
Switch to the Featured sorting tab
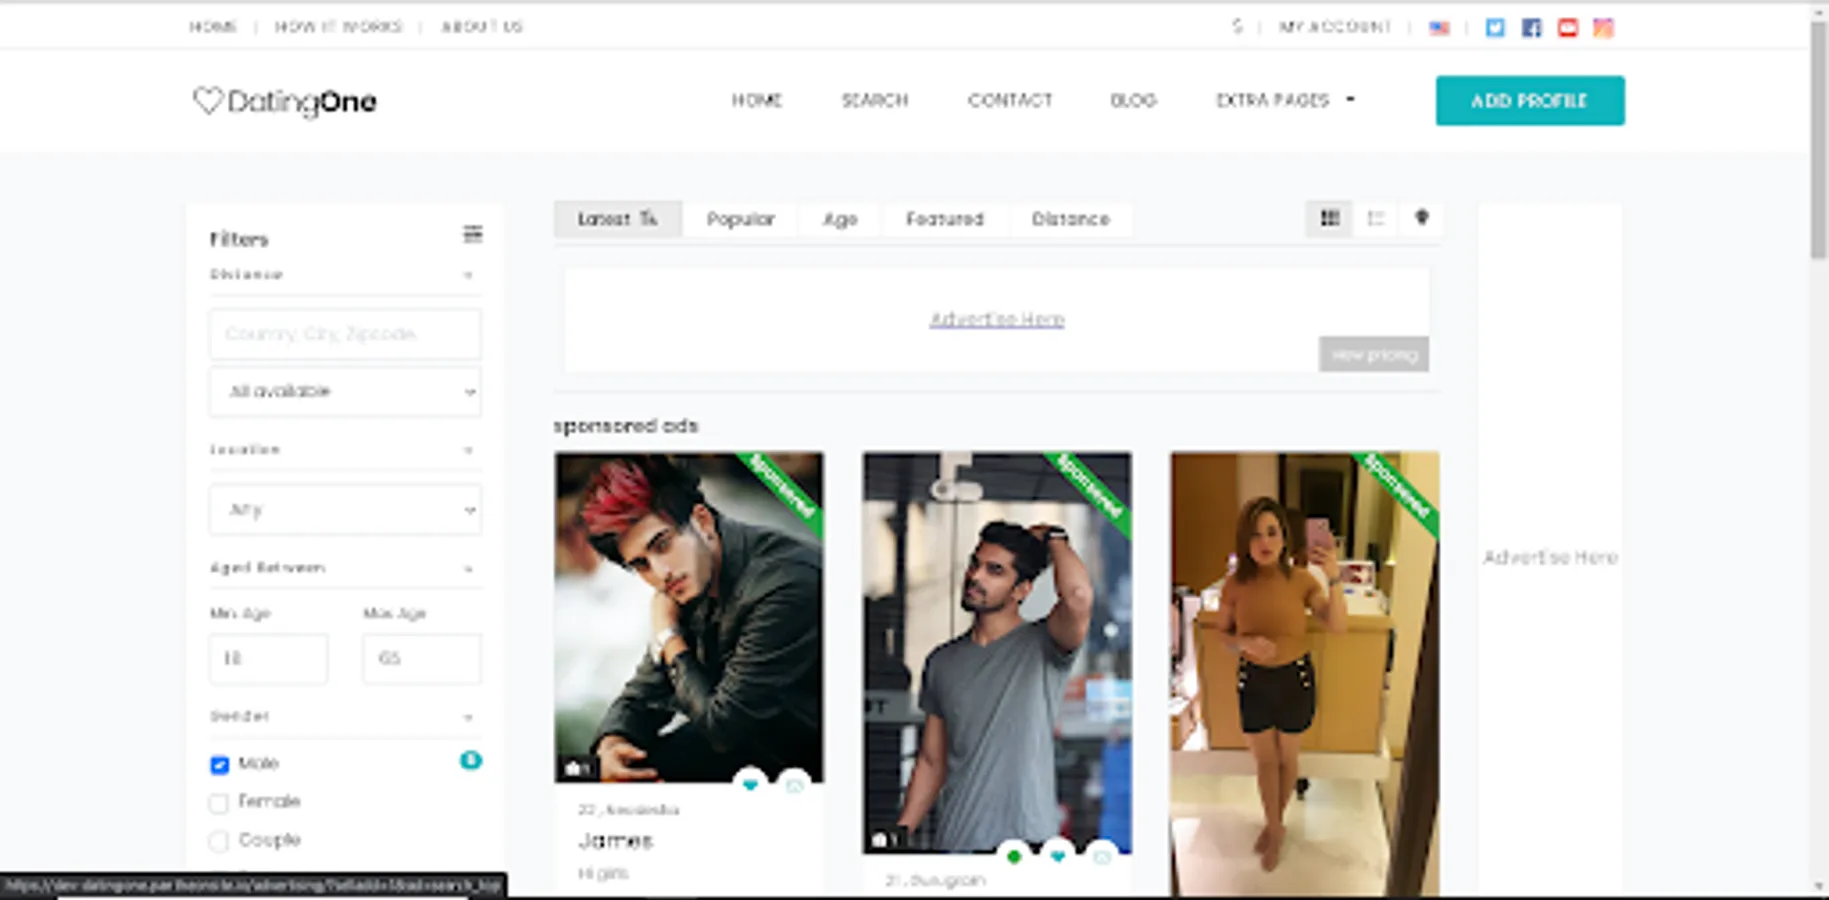tap(944, 218)
